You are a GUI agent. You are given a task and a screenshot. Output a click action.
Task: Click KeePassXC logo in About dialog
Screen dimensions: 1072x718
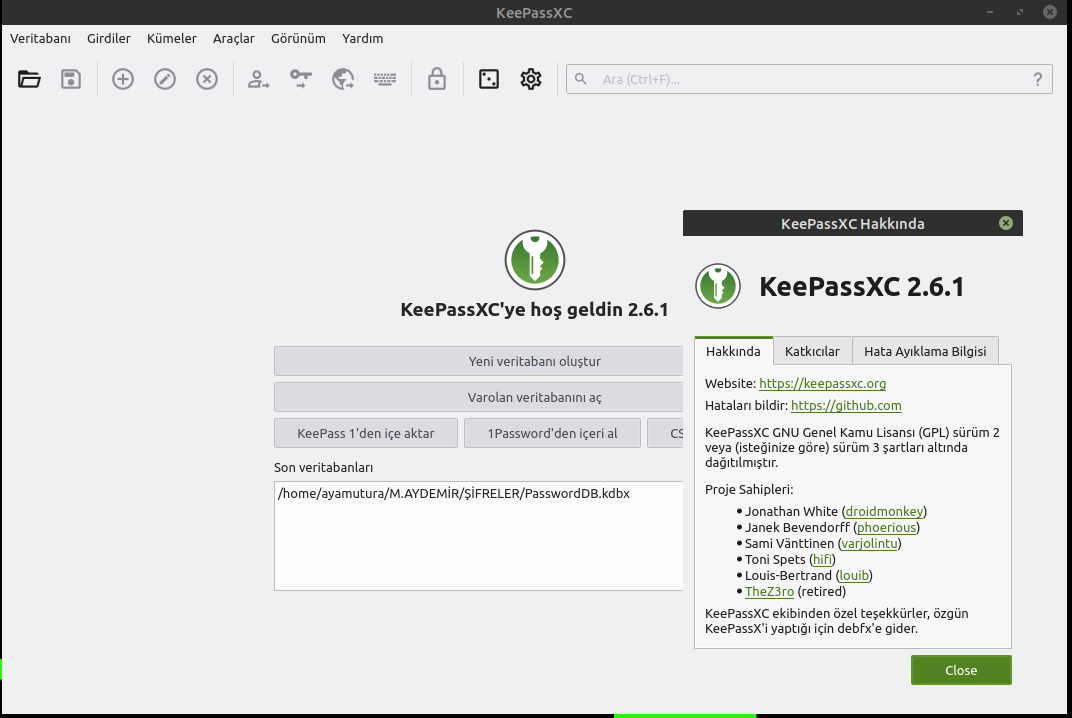click(x=718, y=286)
